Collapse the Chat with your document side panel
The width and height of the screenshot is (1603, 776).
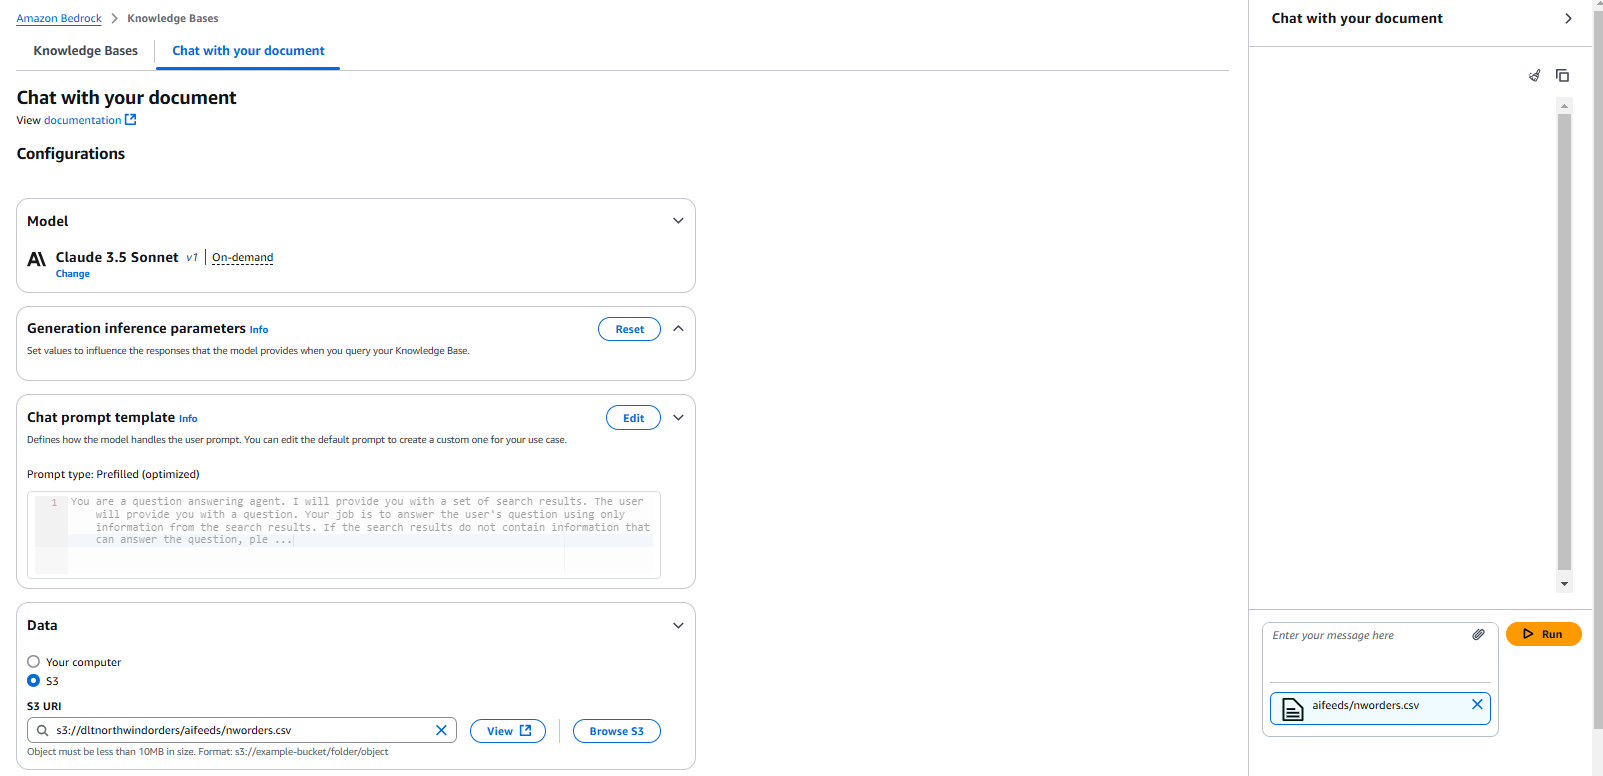(x=1568, y=18)
